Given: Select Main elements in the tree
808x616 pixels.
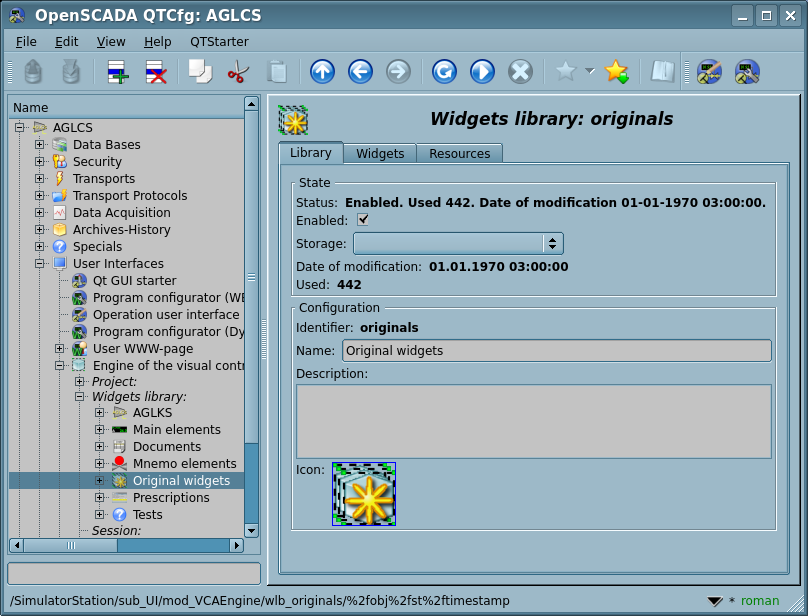Looking at the screenshot, I should pos(176,430).
